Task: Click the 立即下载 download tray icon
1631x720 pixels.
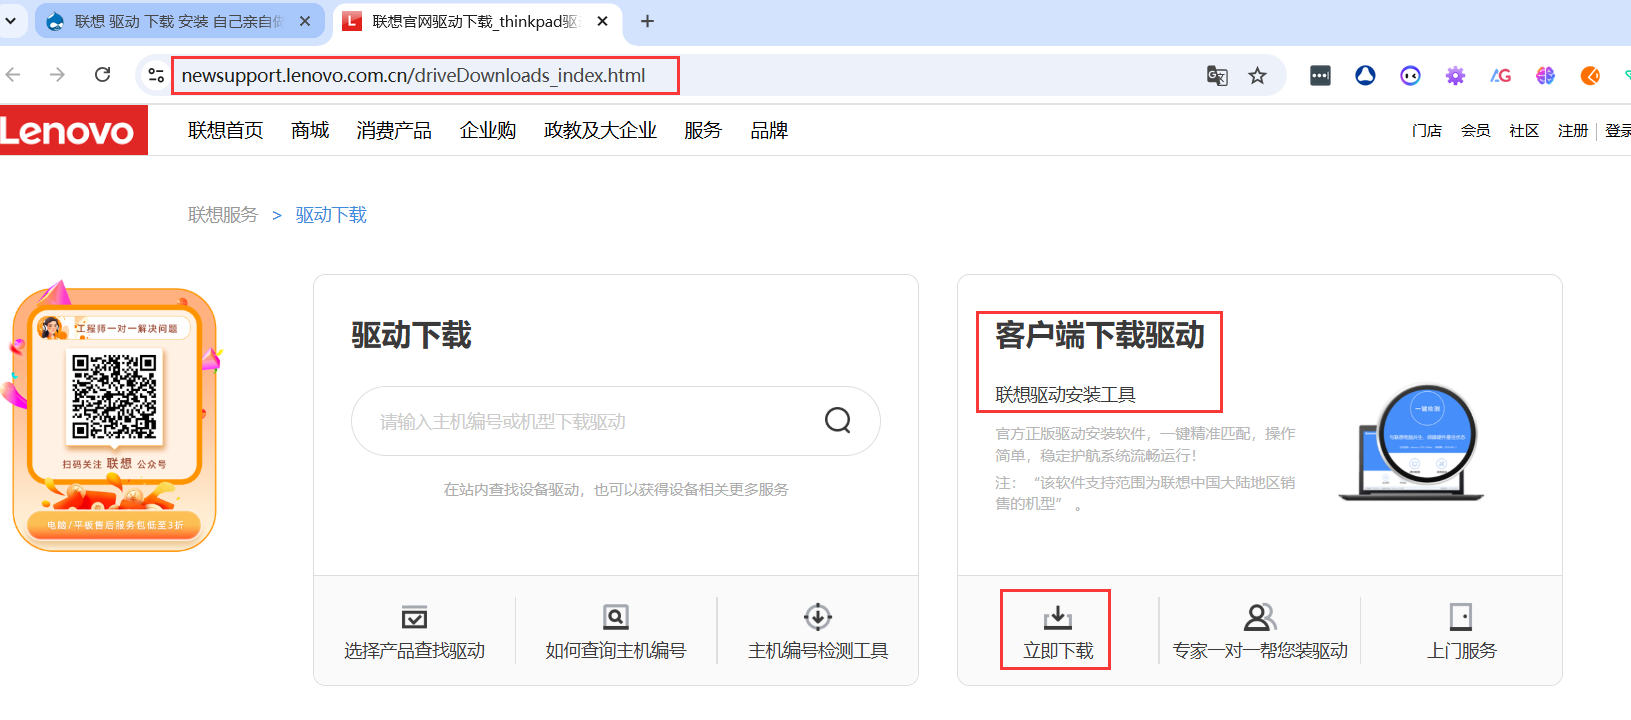Action: (x=1058, y=617)
